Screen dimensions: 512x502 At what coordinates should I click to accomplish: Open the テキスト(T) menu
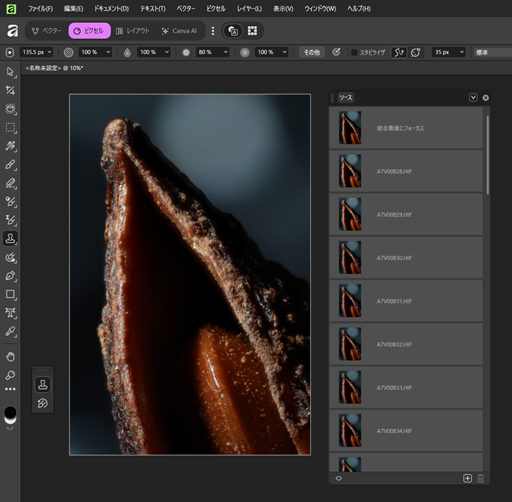tap(153, 9)
